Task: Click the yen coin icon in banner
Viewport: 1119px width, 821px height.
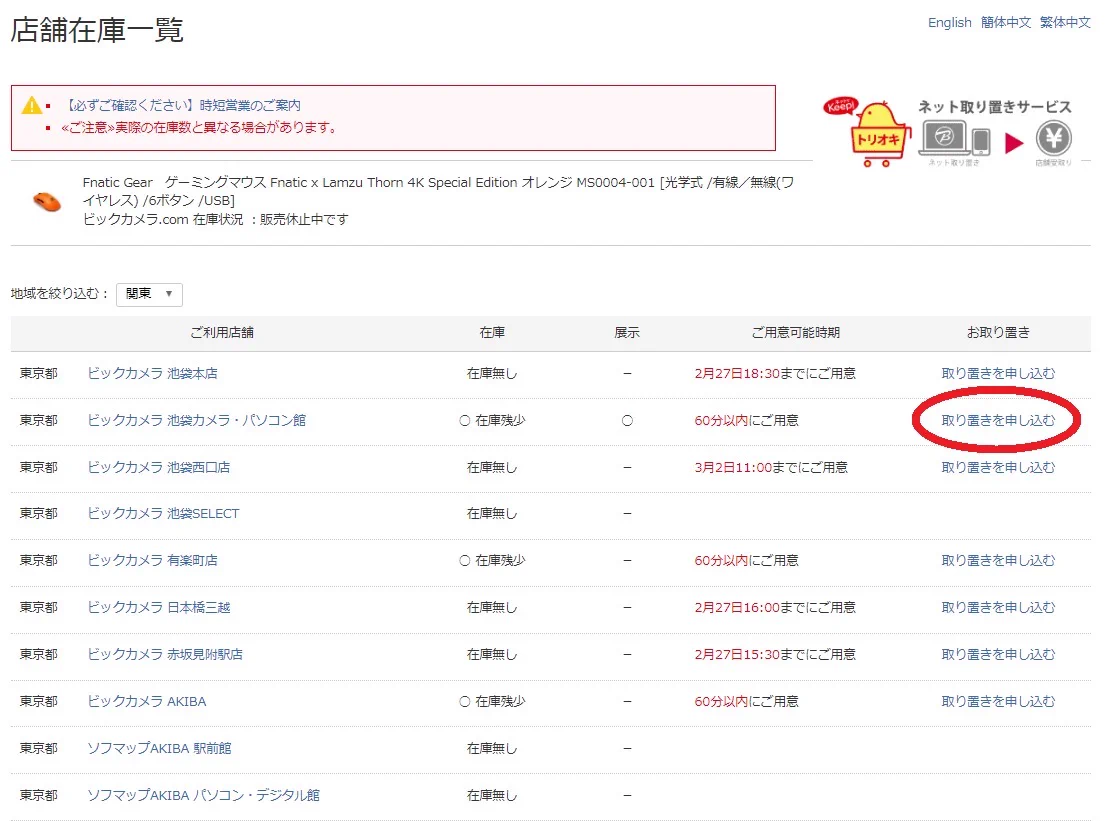Action: [1053, 138]
